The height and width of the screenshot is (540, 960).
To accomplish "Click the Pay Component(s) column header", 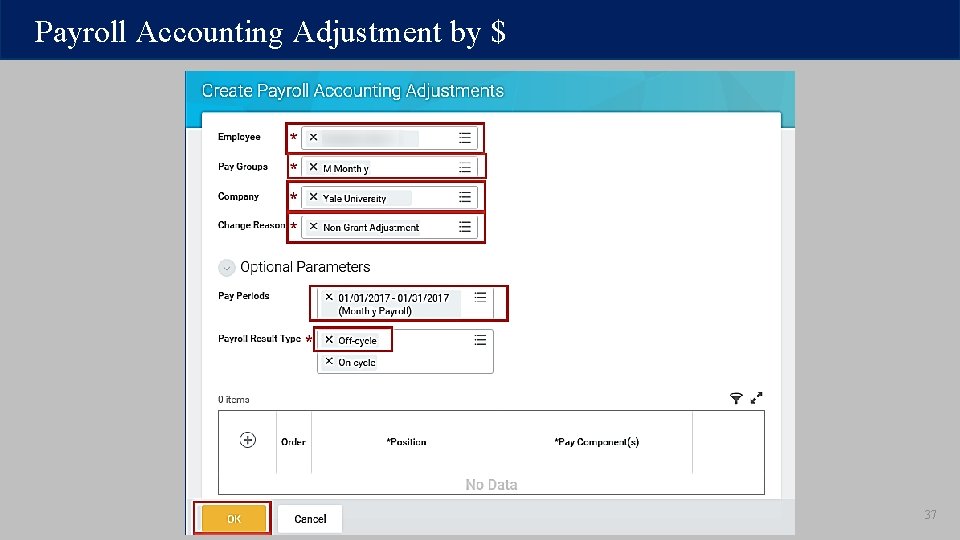I will coord(596,442).
